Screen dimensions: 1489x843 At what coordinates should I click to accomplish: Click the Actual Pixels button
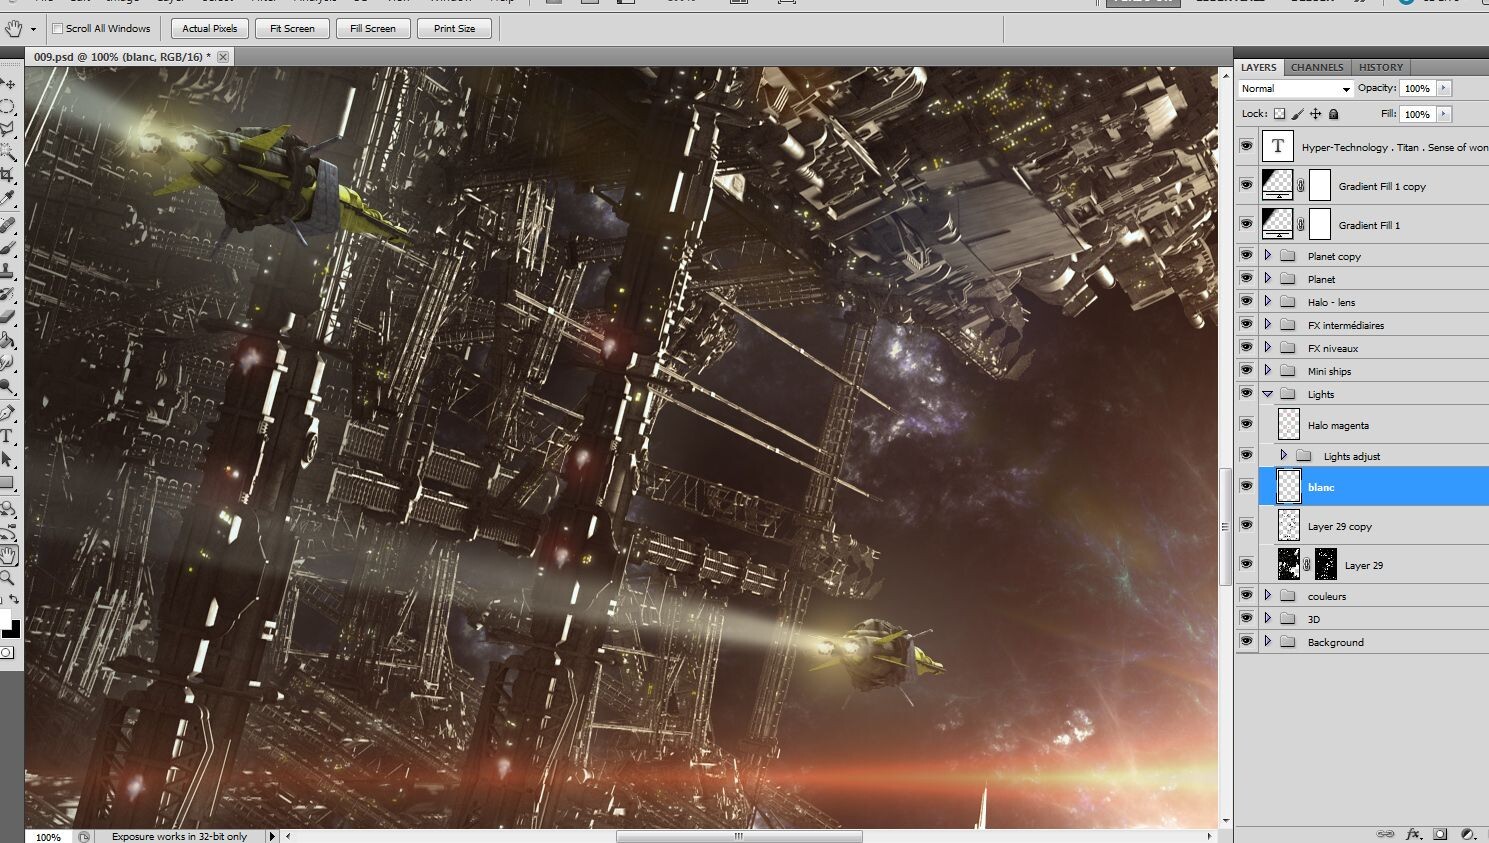pyautogui.click(x=210, y=28)
